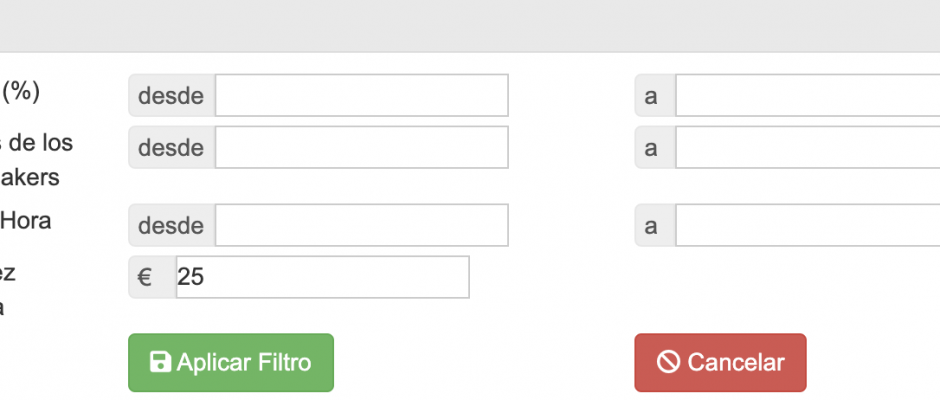This screenshot has width=940, height=400.
Task: Focus the "desde" input in the (%) row
Action: tap(361, 96)
